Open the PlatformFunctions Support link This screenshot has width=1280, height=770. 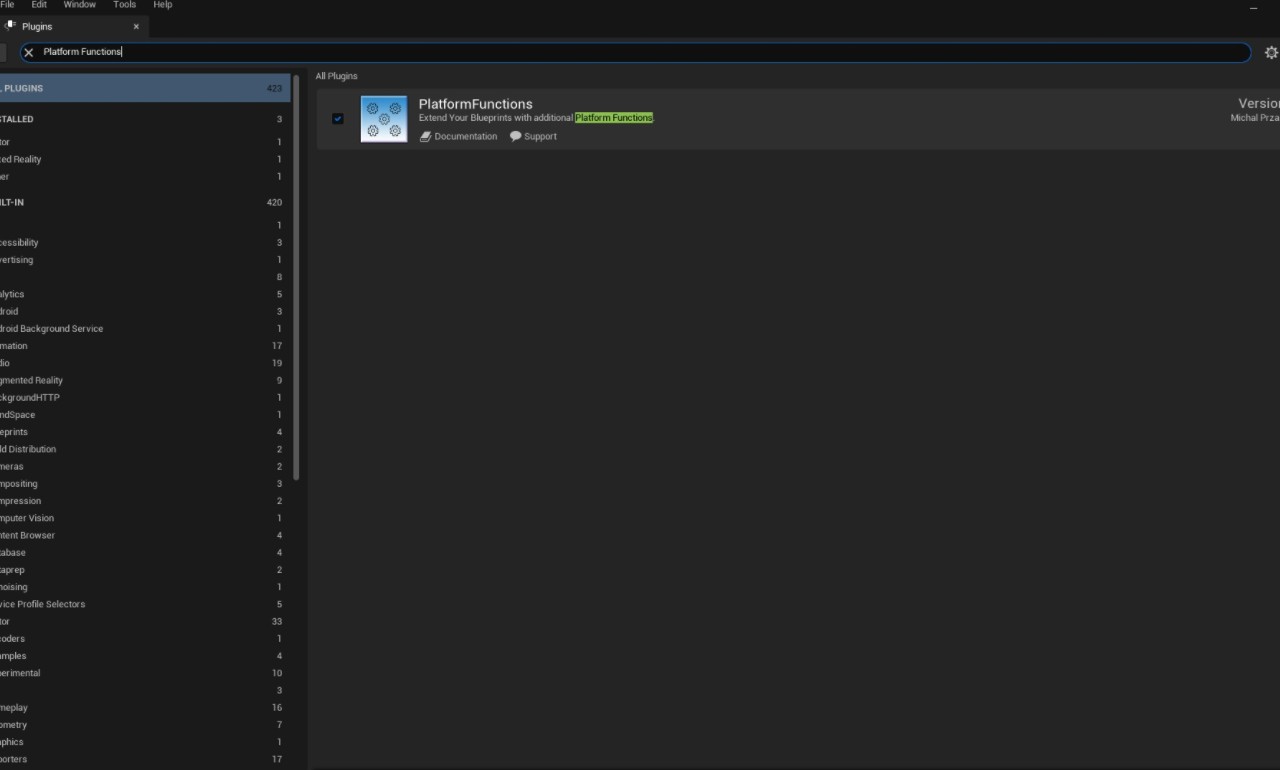click(540, 137)
